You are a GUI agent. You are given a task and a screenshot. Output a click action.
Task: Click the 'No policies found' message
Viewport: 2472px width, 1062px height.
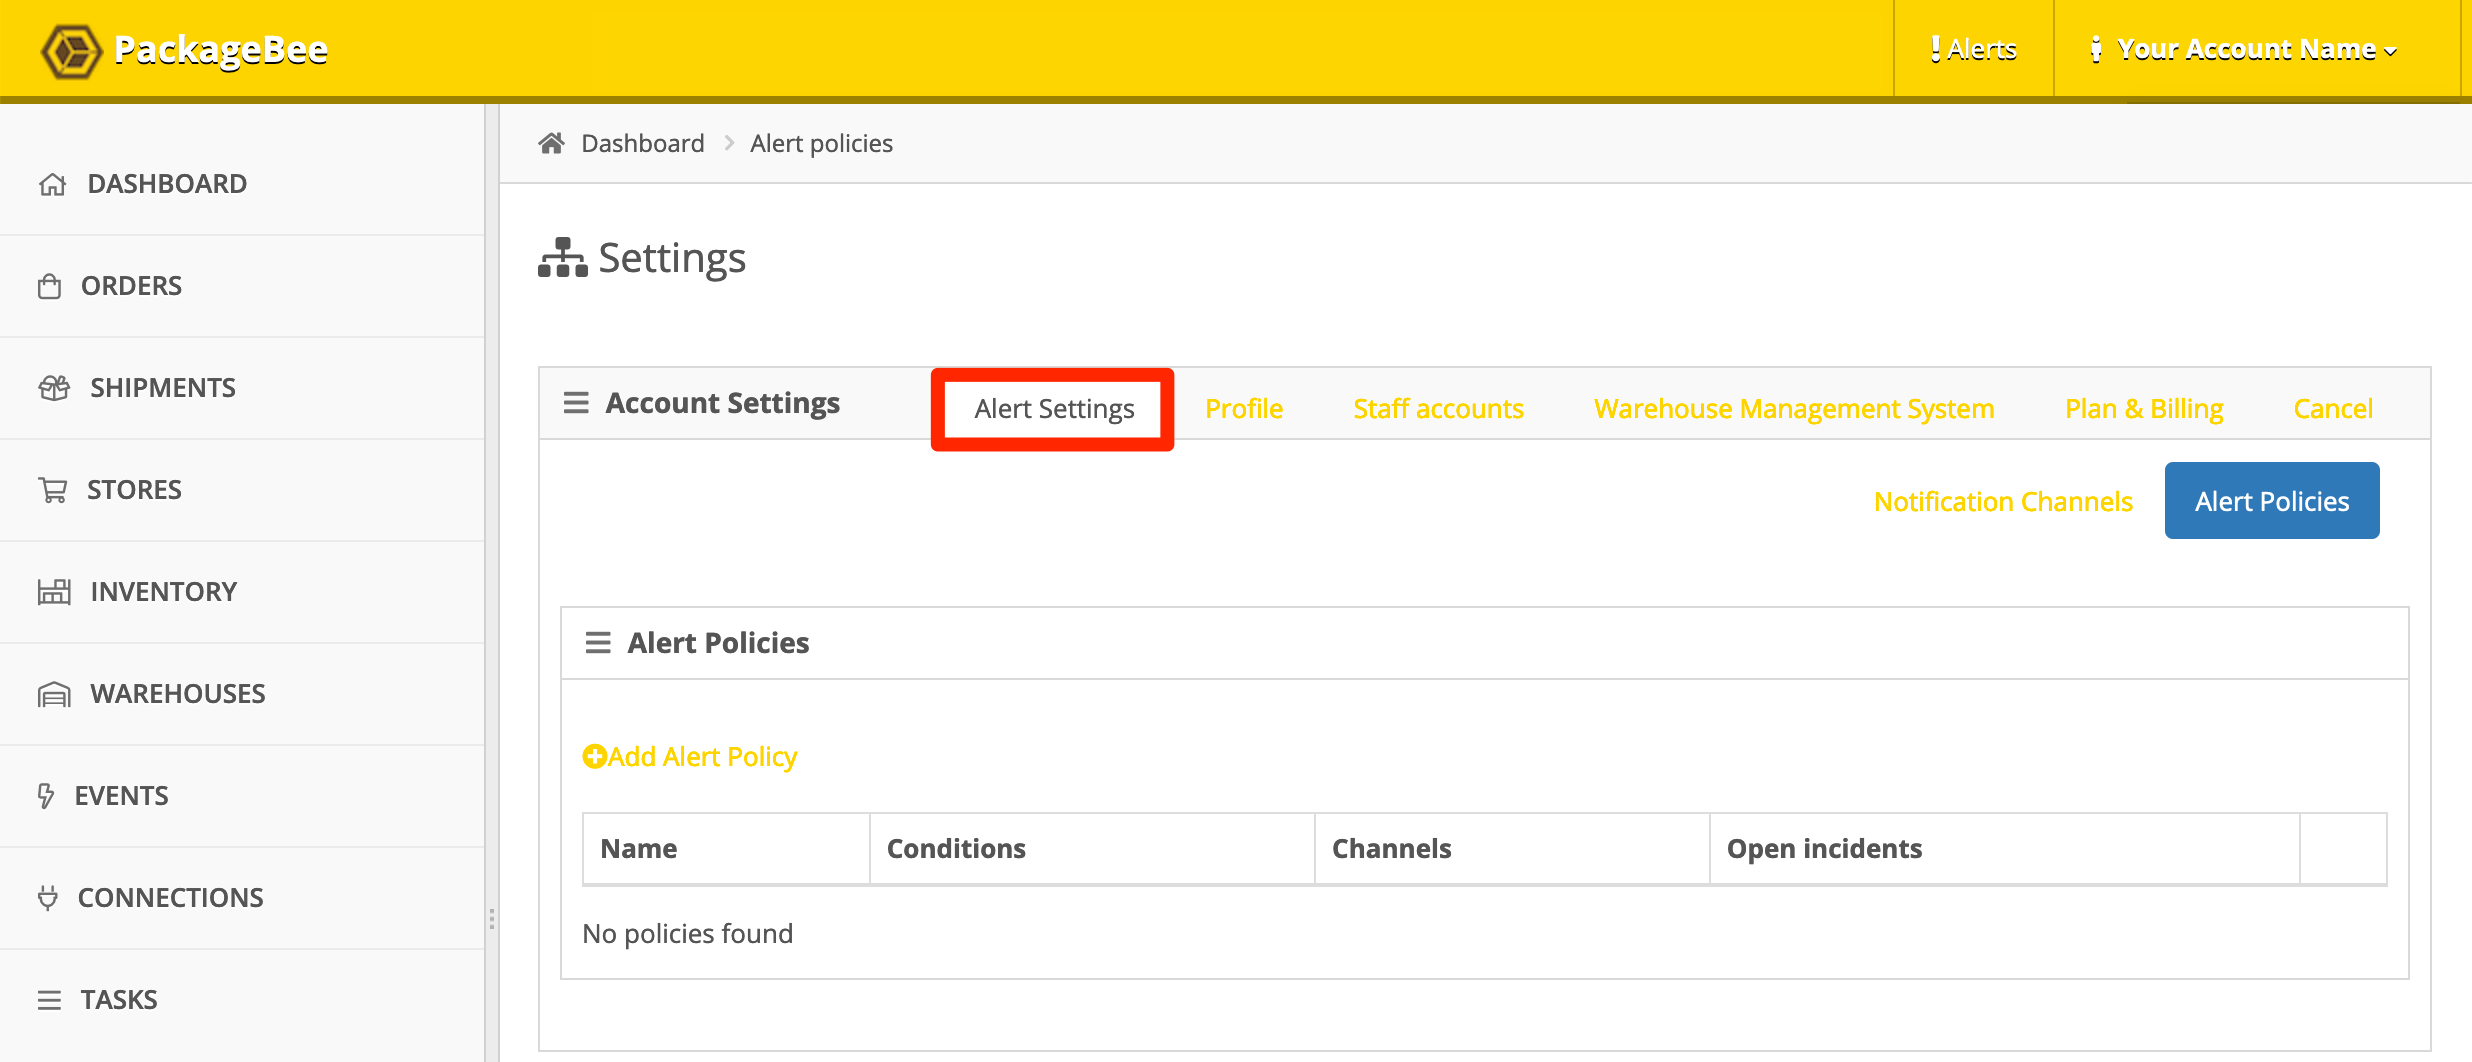click(688, 934)
